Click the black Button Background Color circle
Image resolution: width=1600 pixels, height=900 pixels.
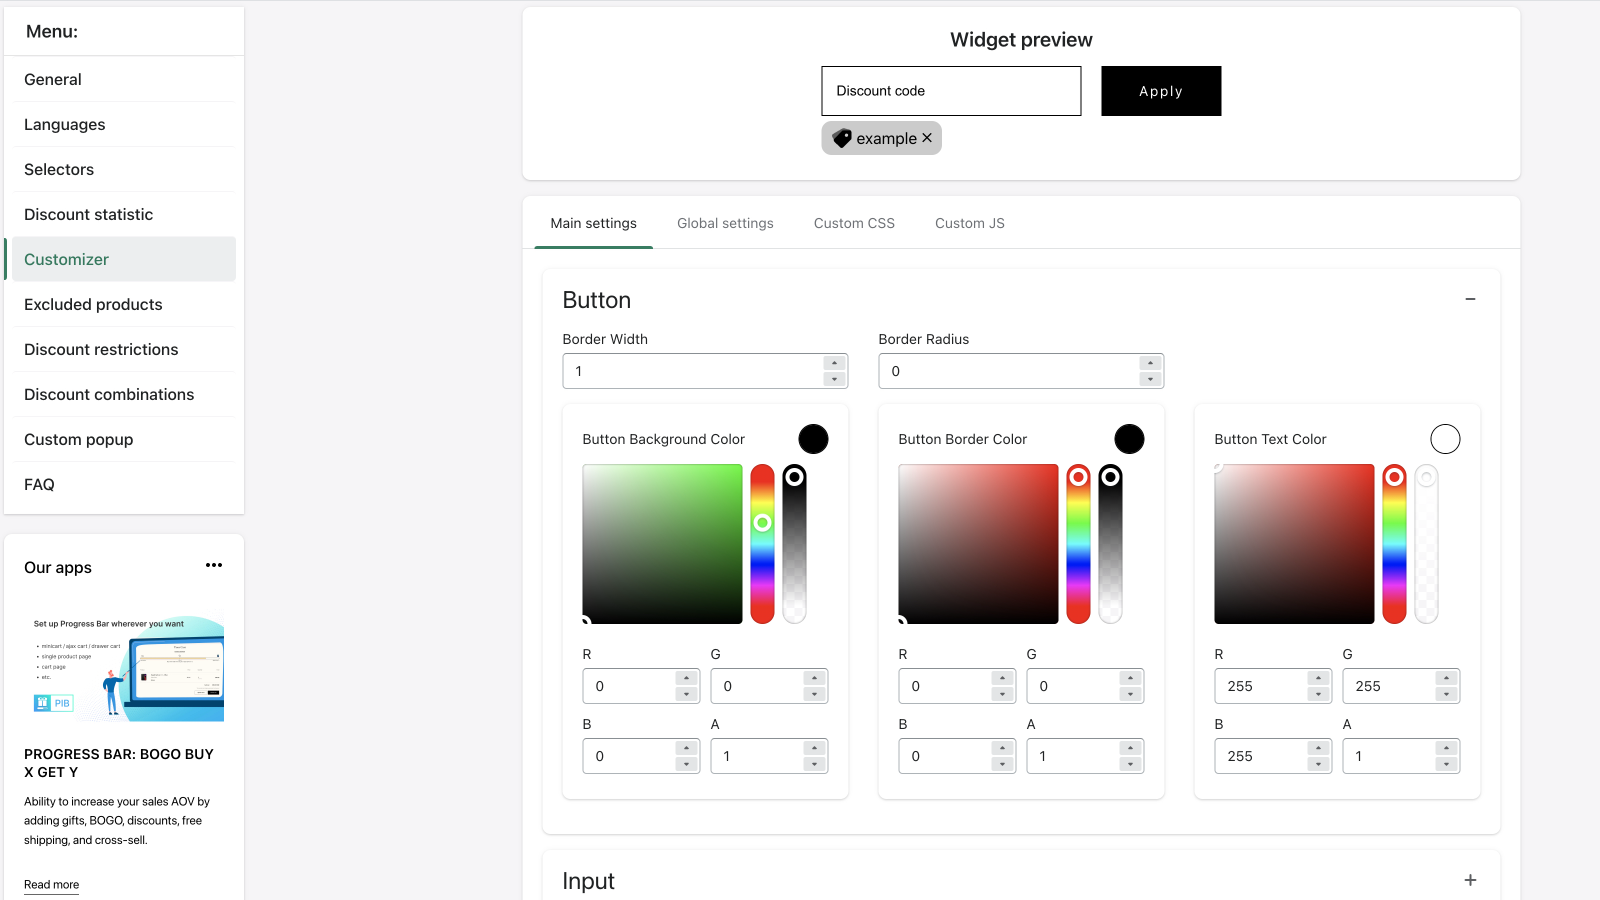coord(813,438)
